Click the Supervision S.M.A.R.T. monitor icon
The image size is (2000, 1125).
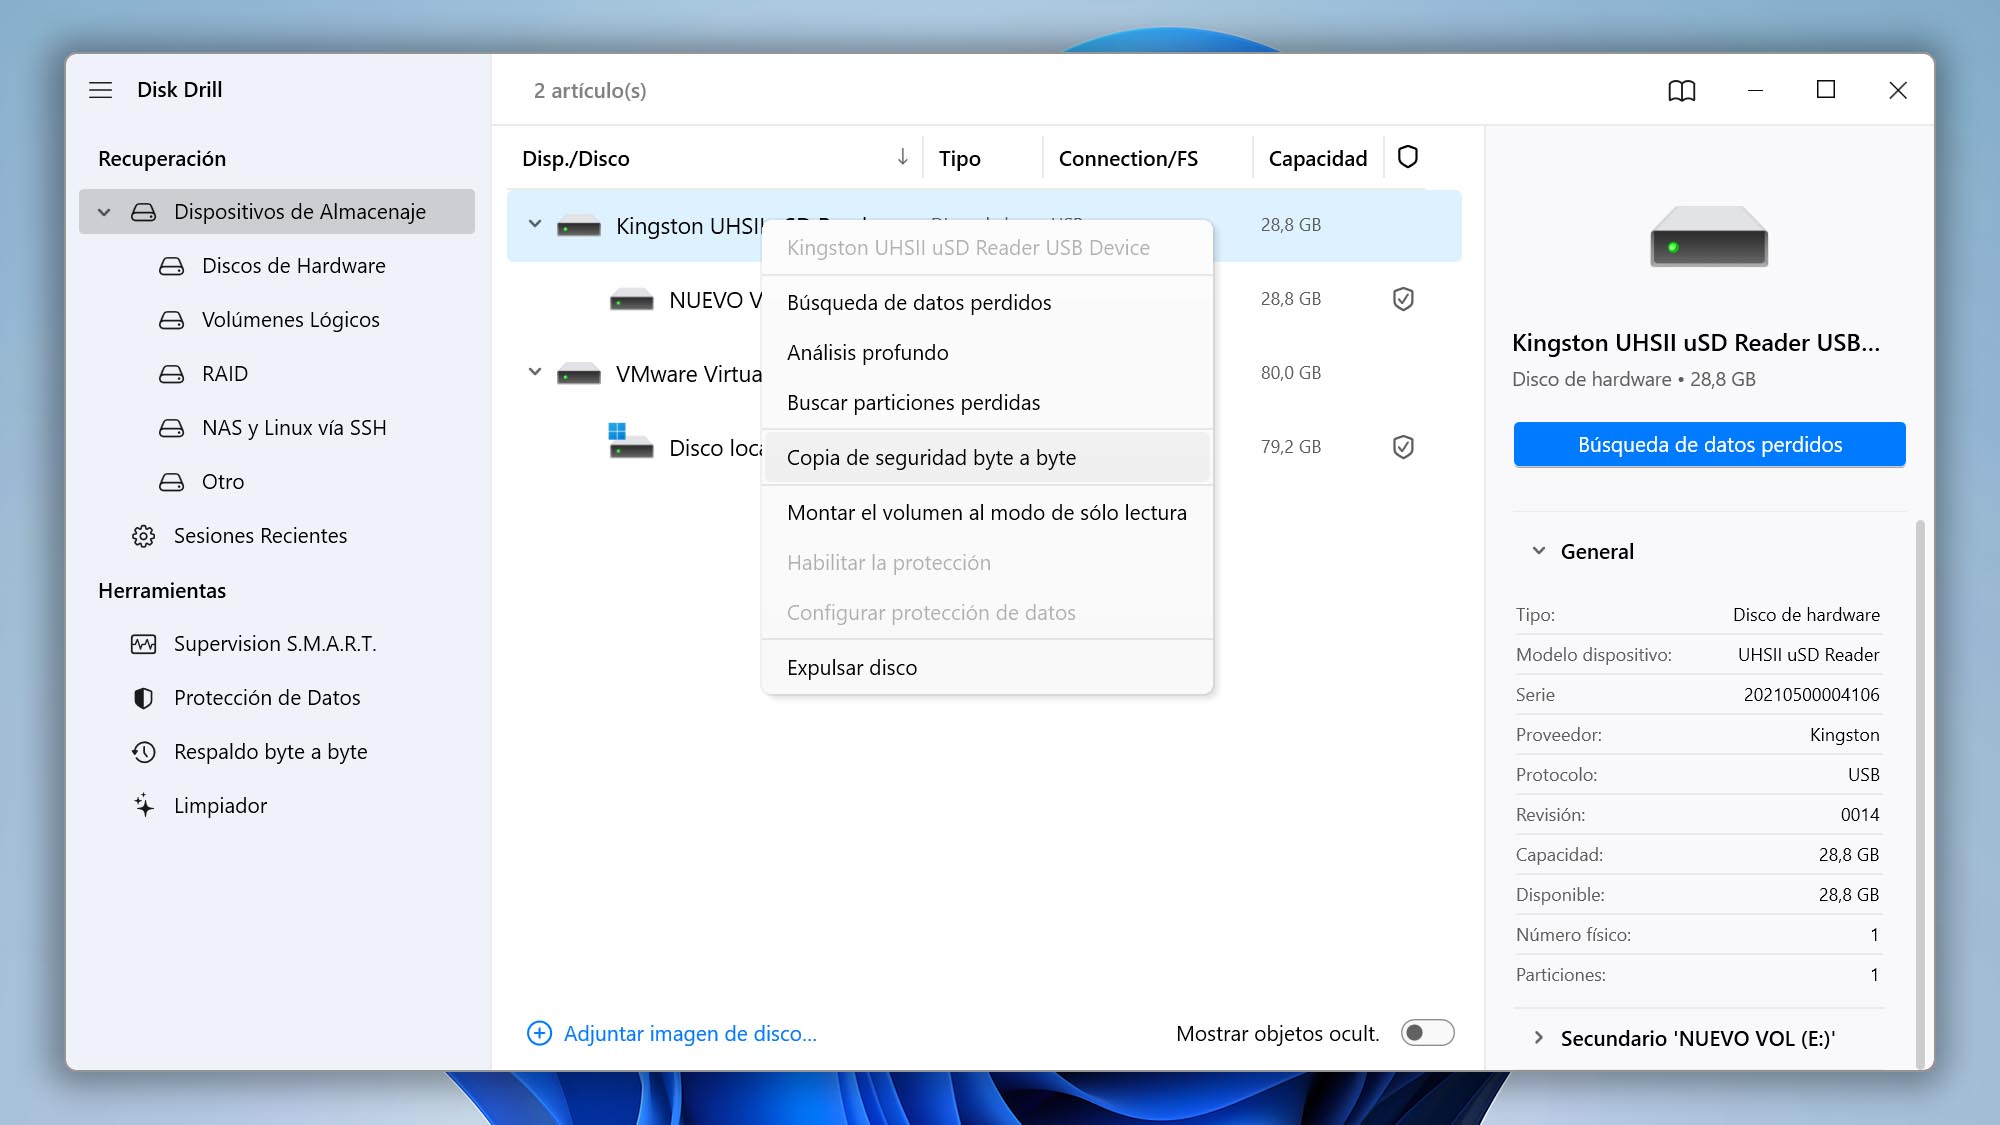tap(144, 644)
